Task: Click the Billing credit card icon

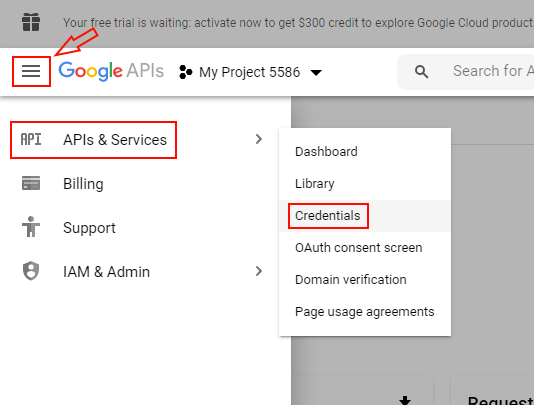Action: pyautogui.click(x=31, y=183)
